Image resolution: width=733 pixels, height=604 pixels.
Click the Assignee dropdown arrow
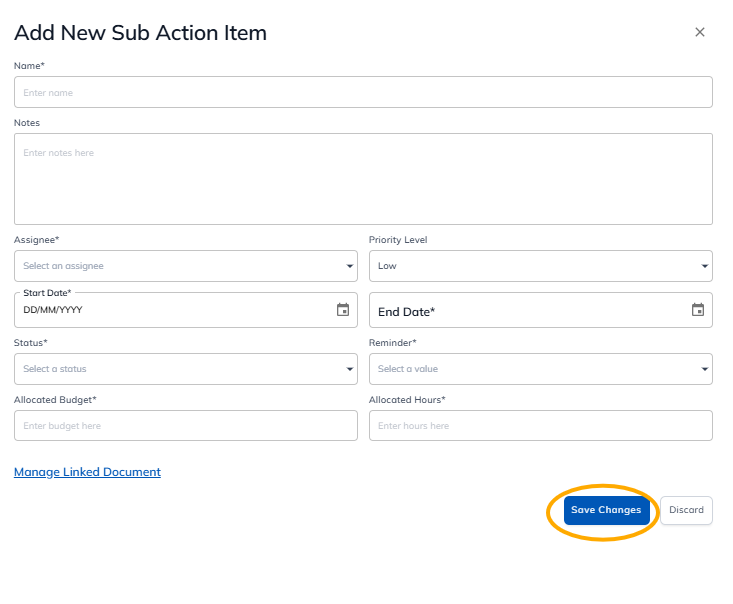coord(349,267)
